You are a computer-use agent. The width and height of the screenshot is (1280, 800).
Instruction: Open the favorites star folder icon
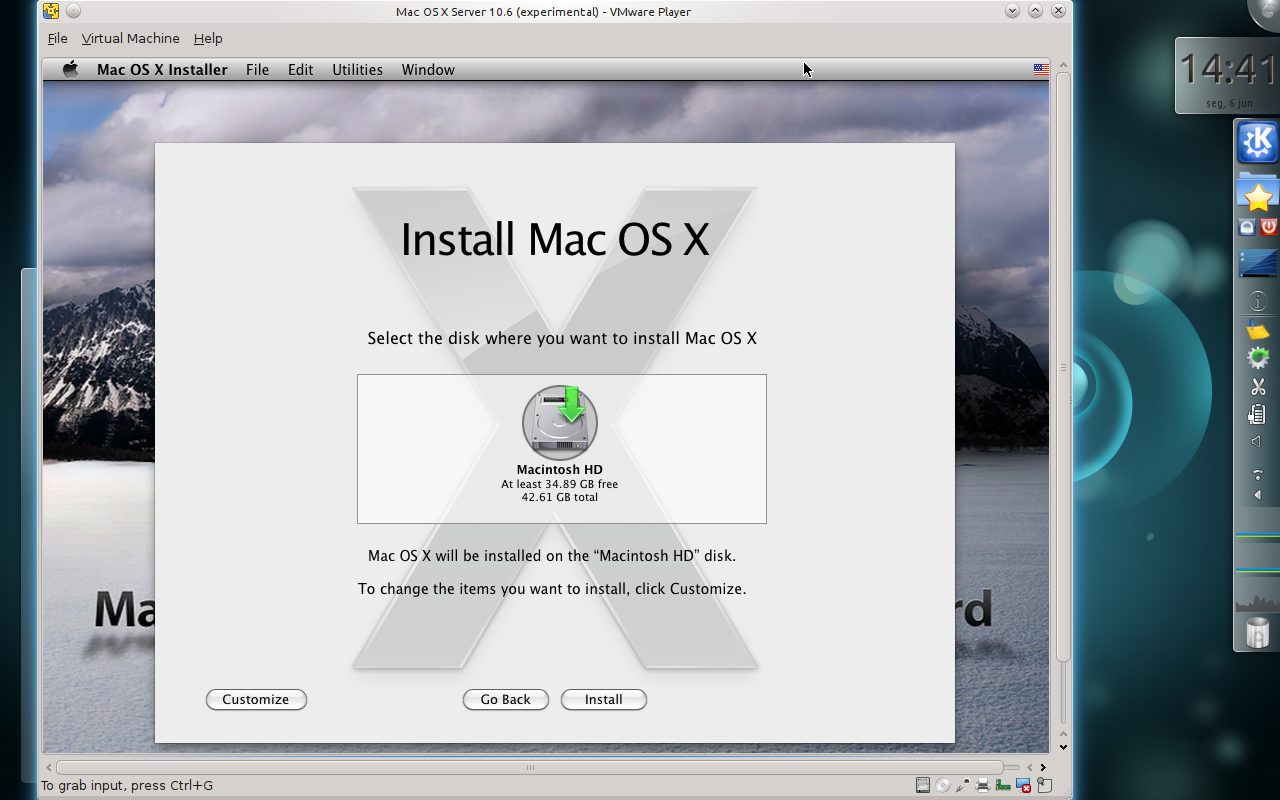(x=1258, y=195)
